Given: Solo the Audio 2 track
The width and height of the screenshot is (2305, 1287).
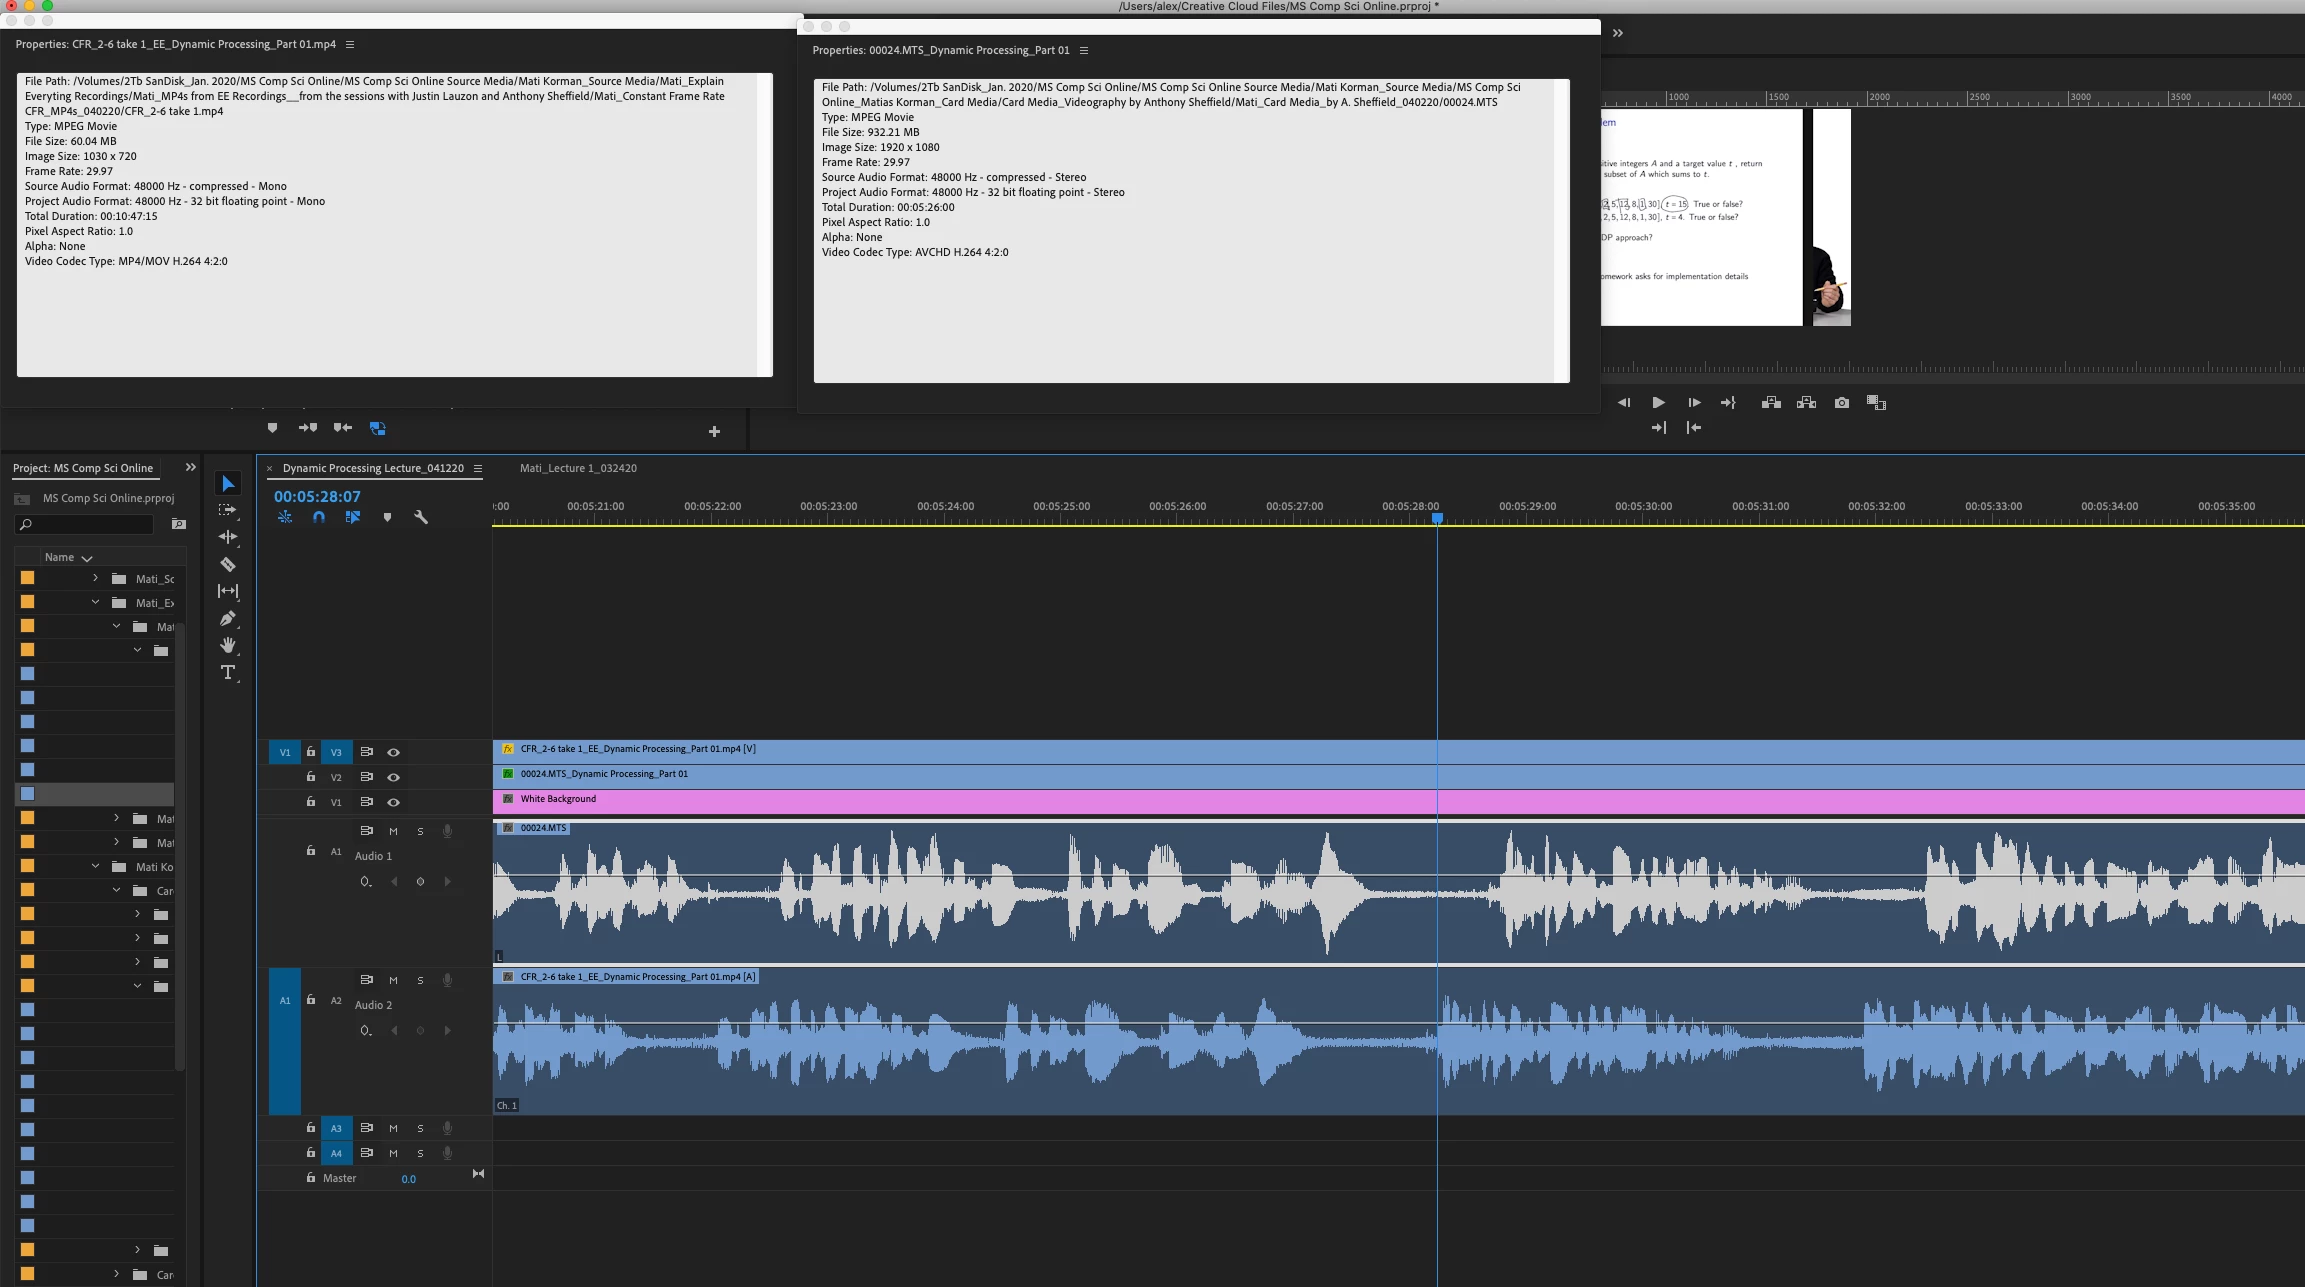Looking at the screenshot, I should [420, 980].
